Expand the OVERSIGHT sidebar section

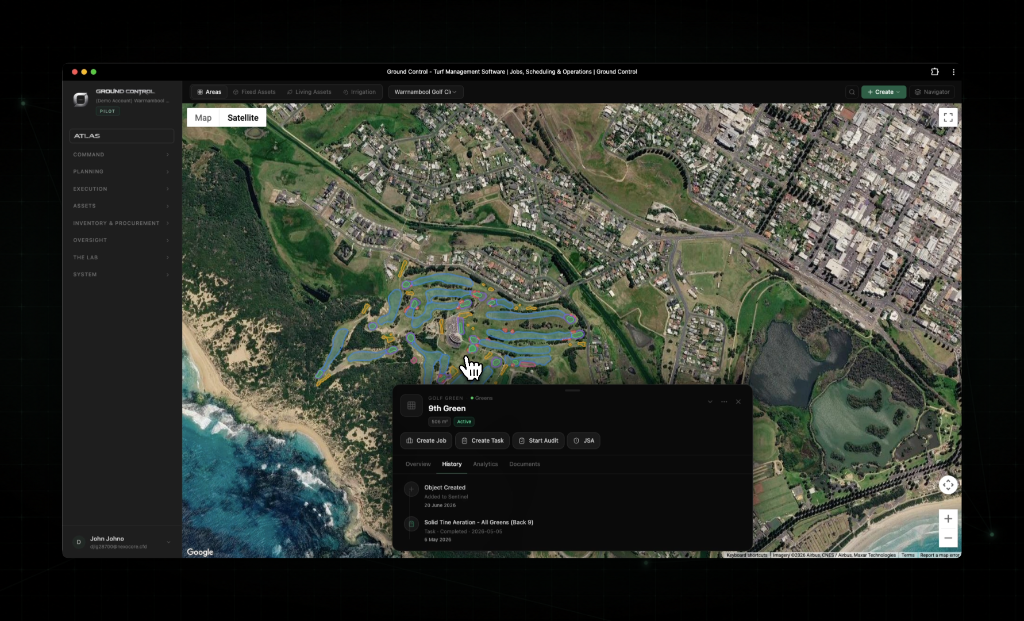coord(121,240)
